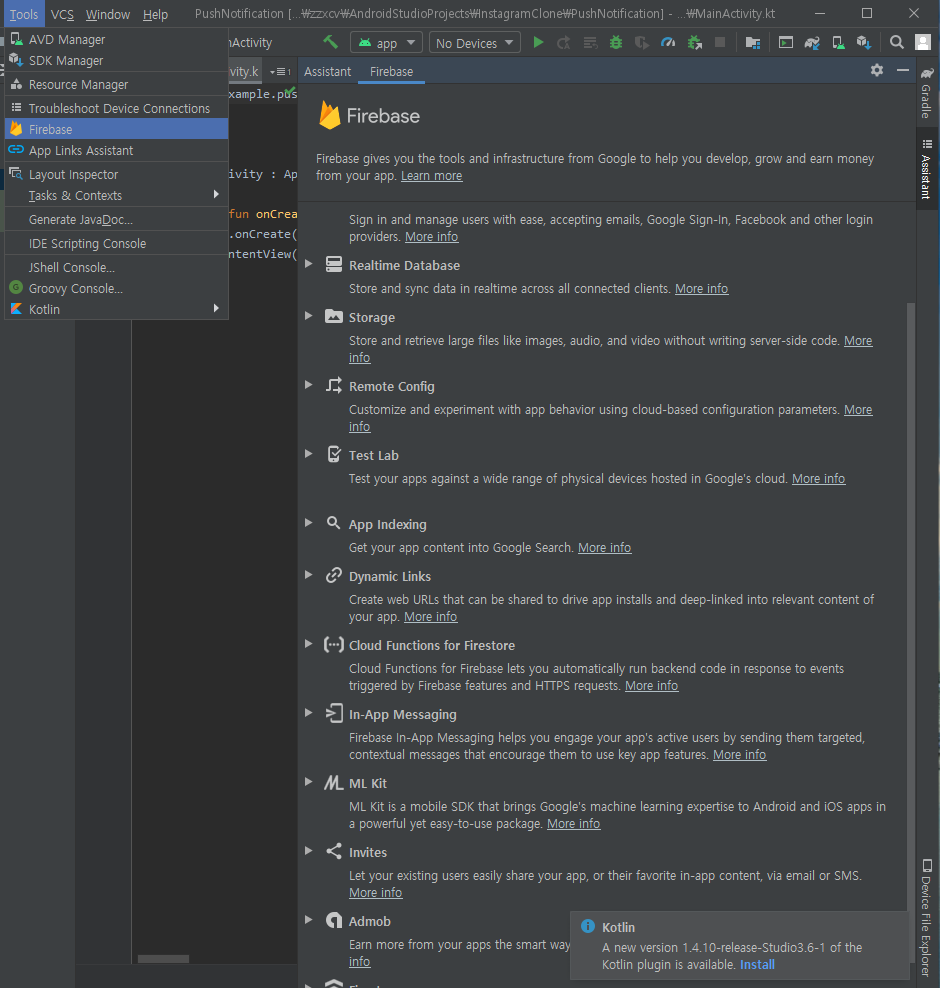Open AVD Manager icon in toolbar
The image size is (940, 988).
click(x=838, y=42)
